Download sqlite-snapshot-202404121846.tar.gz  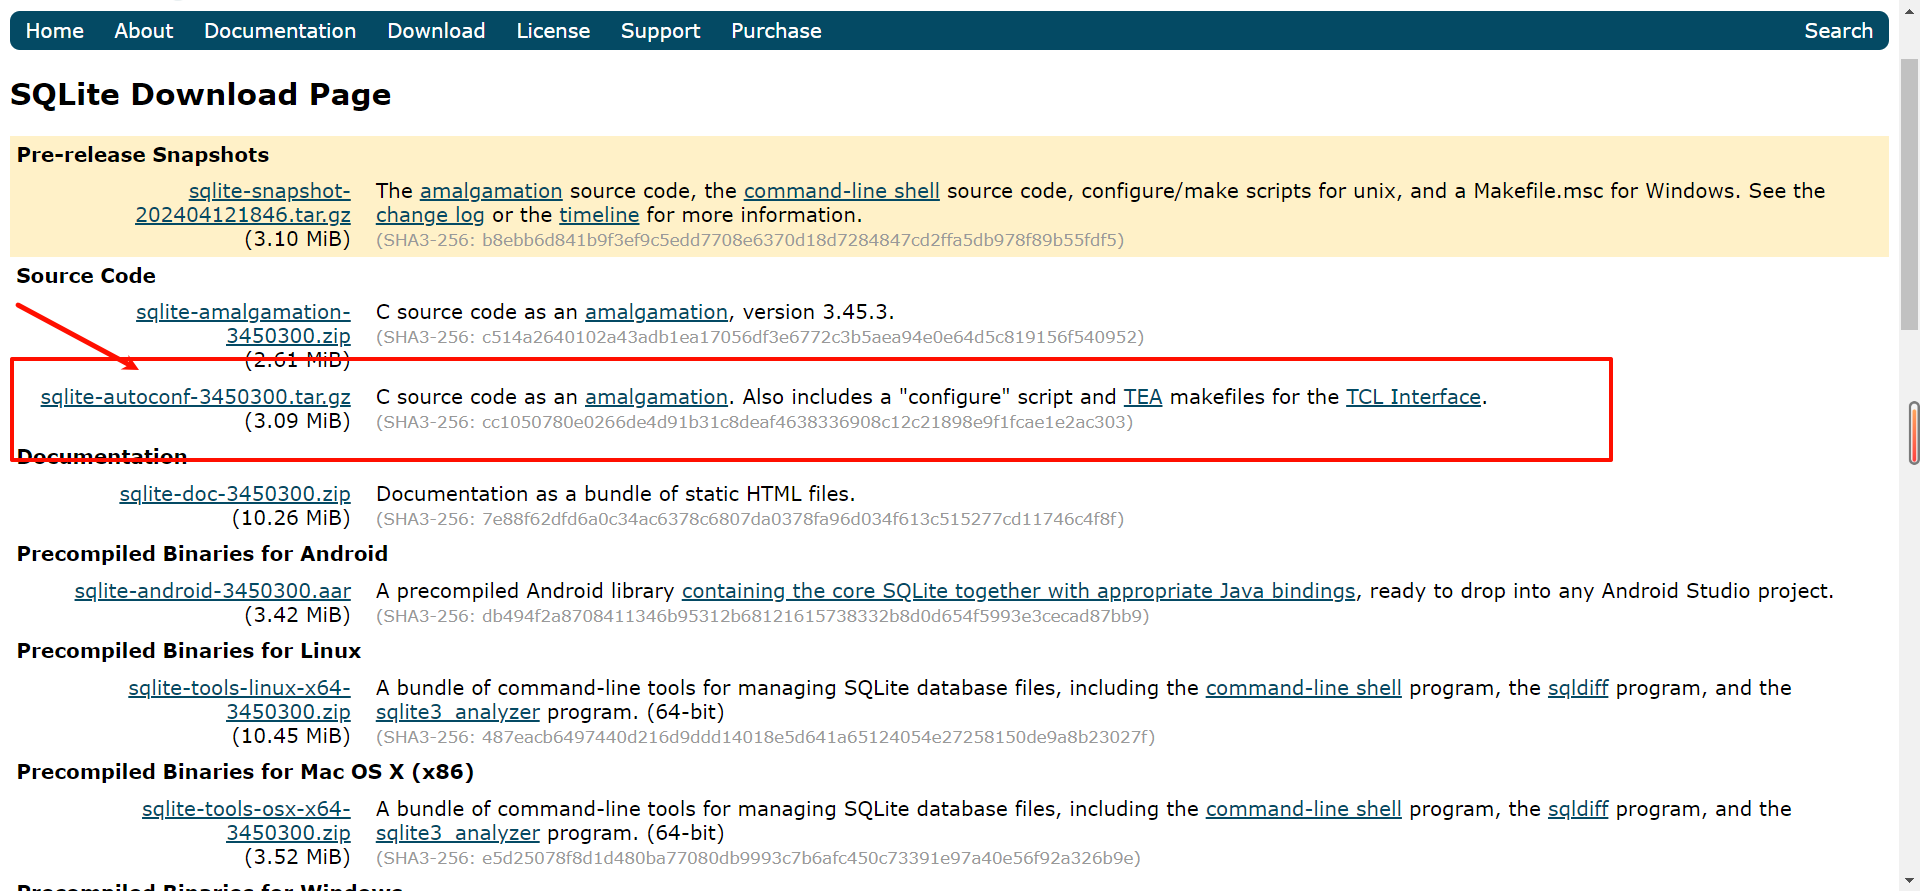coord(243,203)
